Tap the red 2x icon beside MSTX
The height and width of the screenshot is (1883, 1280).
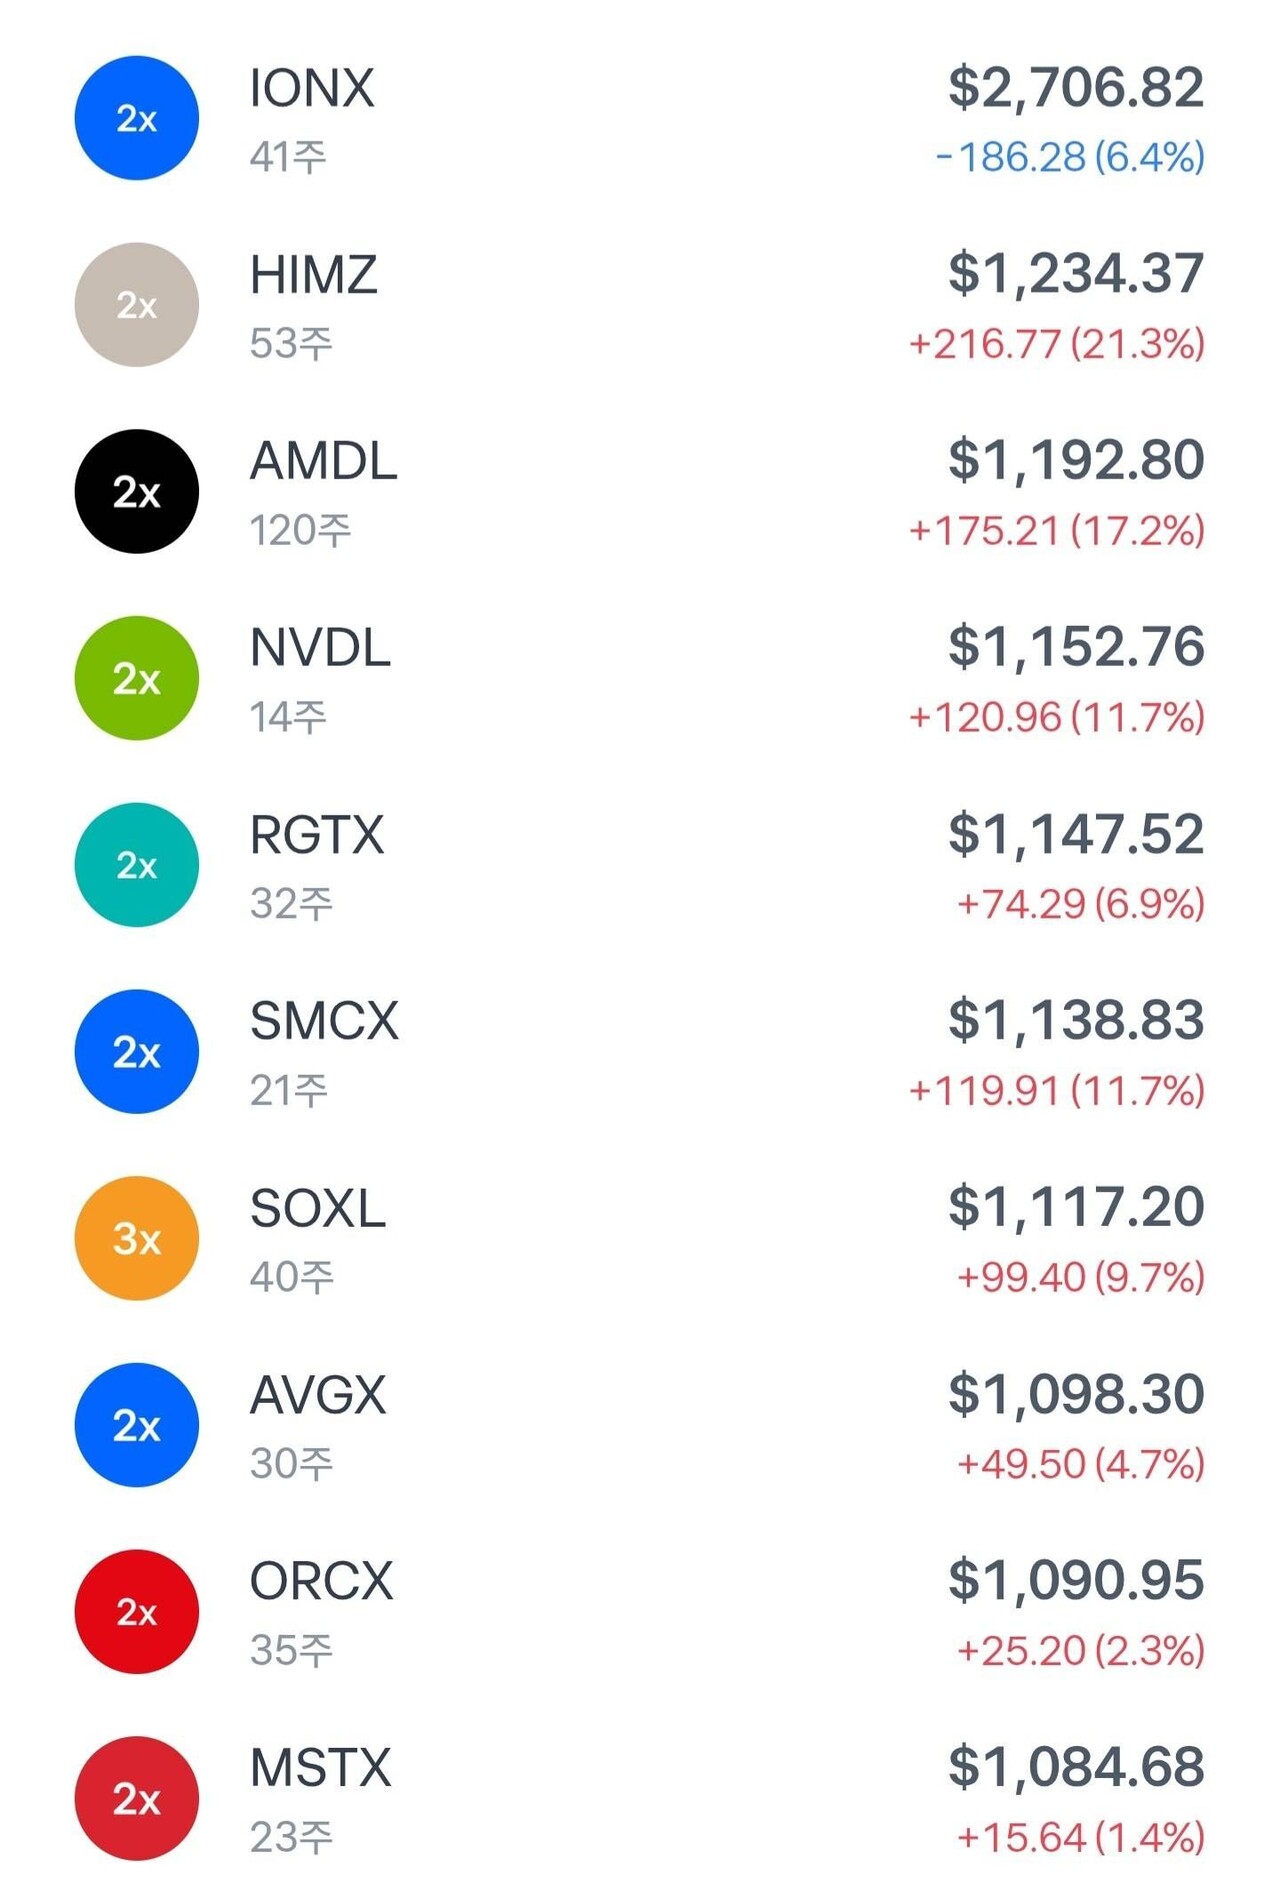[x=137, y=1798]
